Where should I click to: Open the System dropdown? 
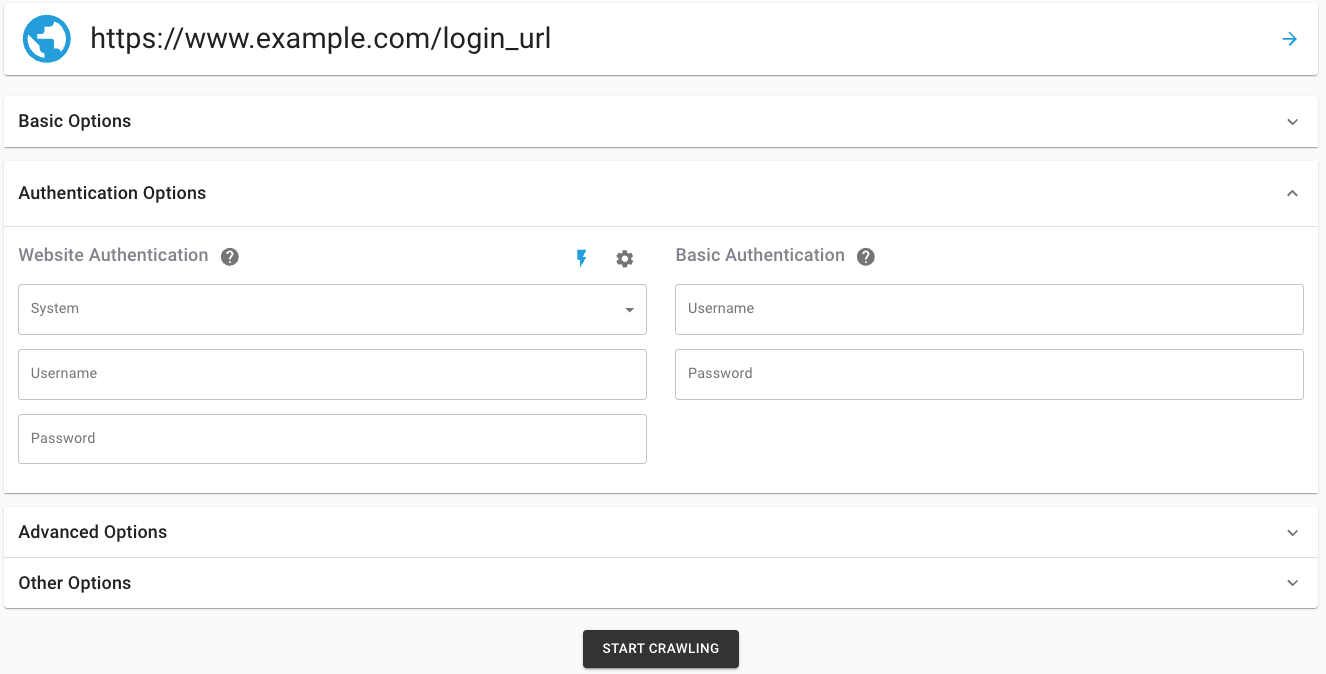(332, 310)
